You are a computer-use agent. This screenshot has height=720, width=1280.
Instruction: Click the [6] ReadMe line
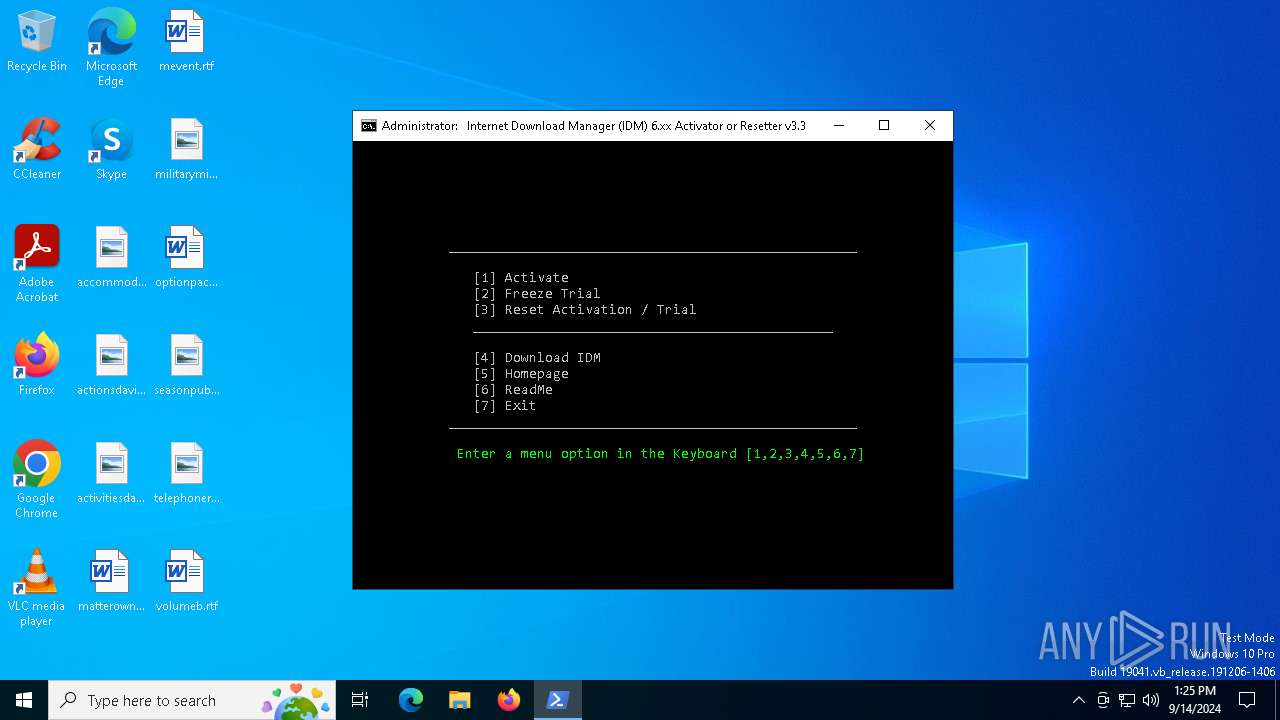click(x=513, y=390)
